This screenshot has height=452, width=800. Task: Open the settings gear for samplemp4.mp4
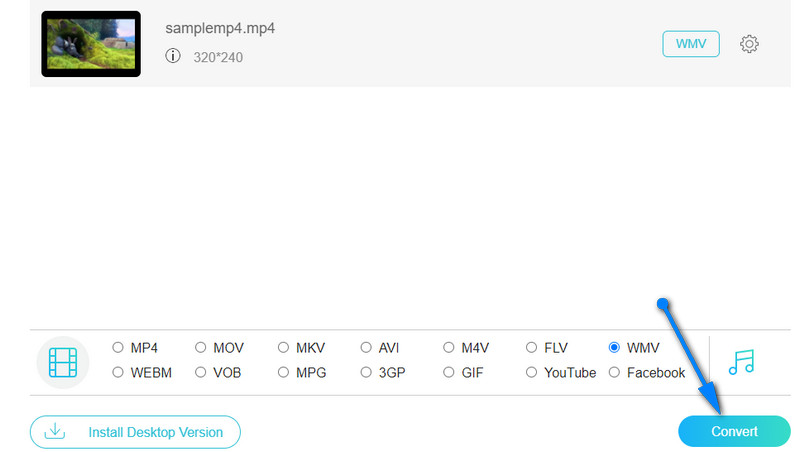pyautogui.click(x=749, y=44)
